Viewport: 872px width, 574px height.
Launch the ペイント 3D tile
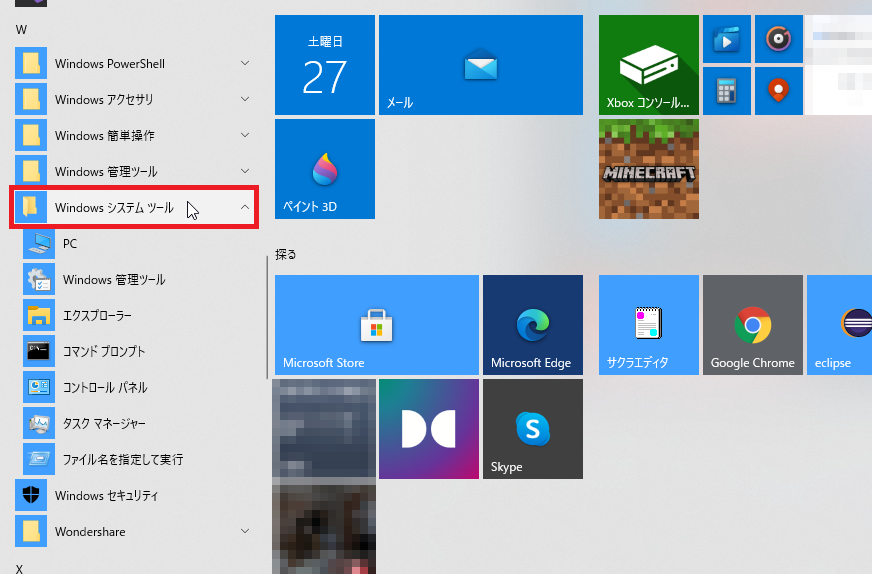[x=324, y=169]
